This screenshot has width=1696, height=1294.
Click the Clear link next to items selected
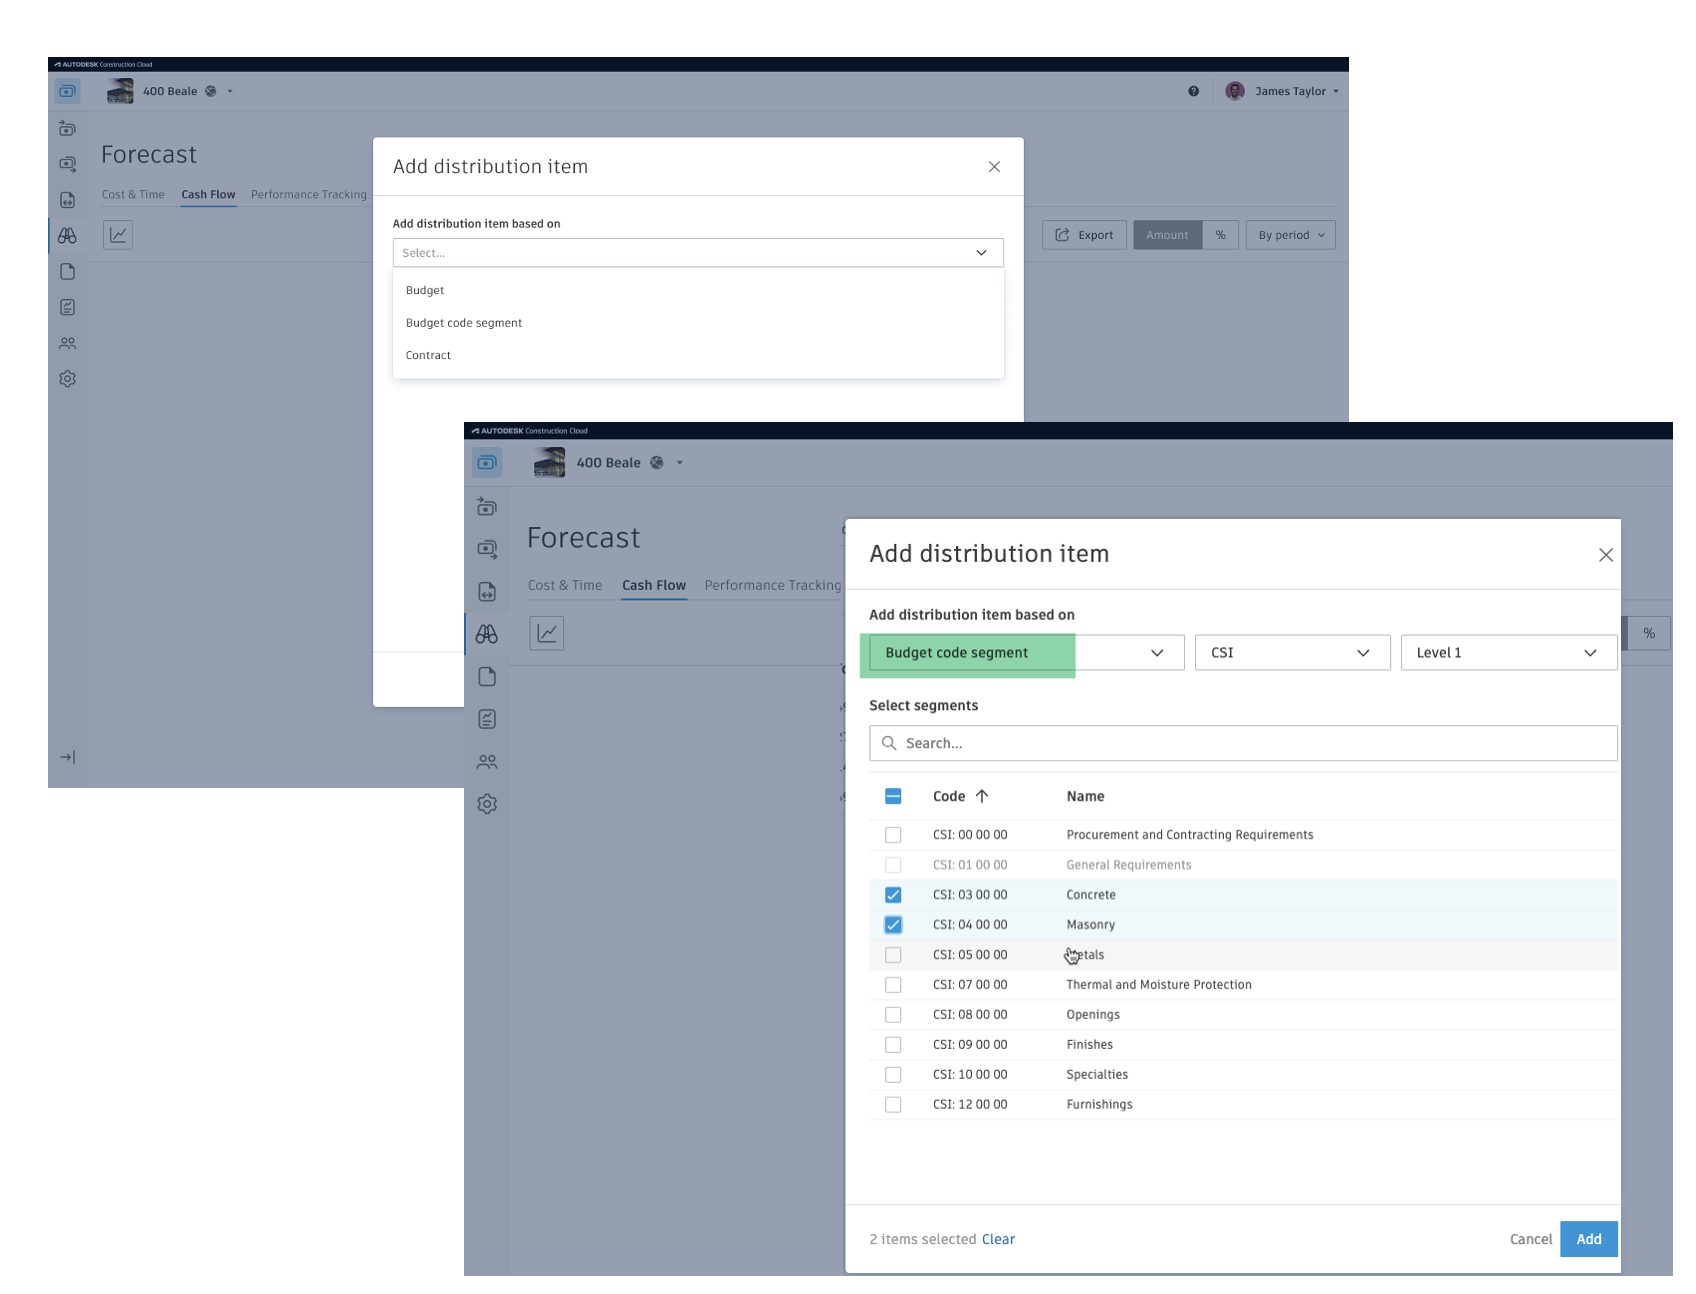(x=998, y=1239)
